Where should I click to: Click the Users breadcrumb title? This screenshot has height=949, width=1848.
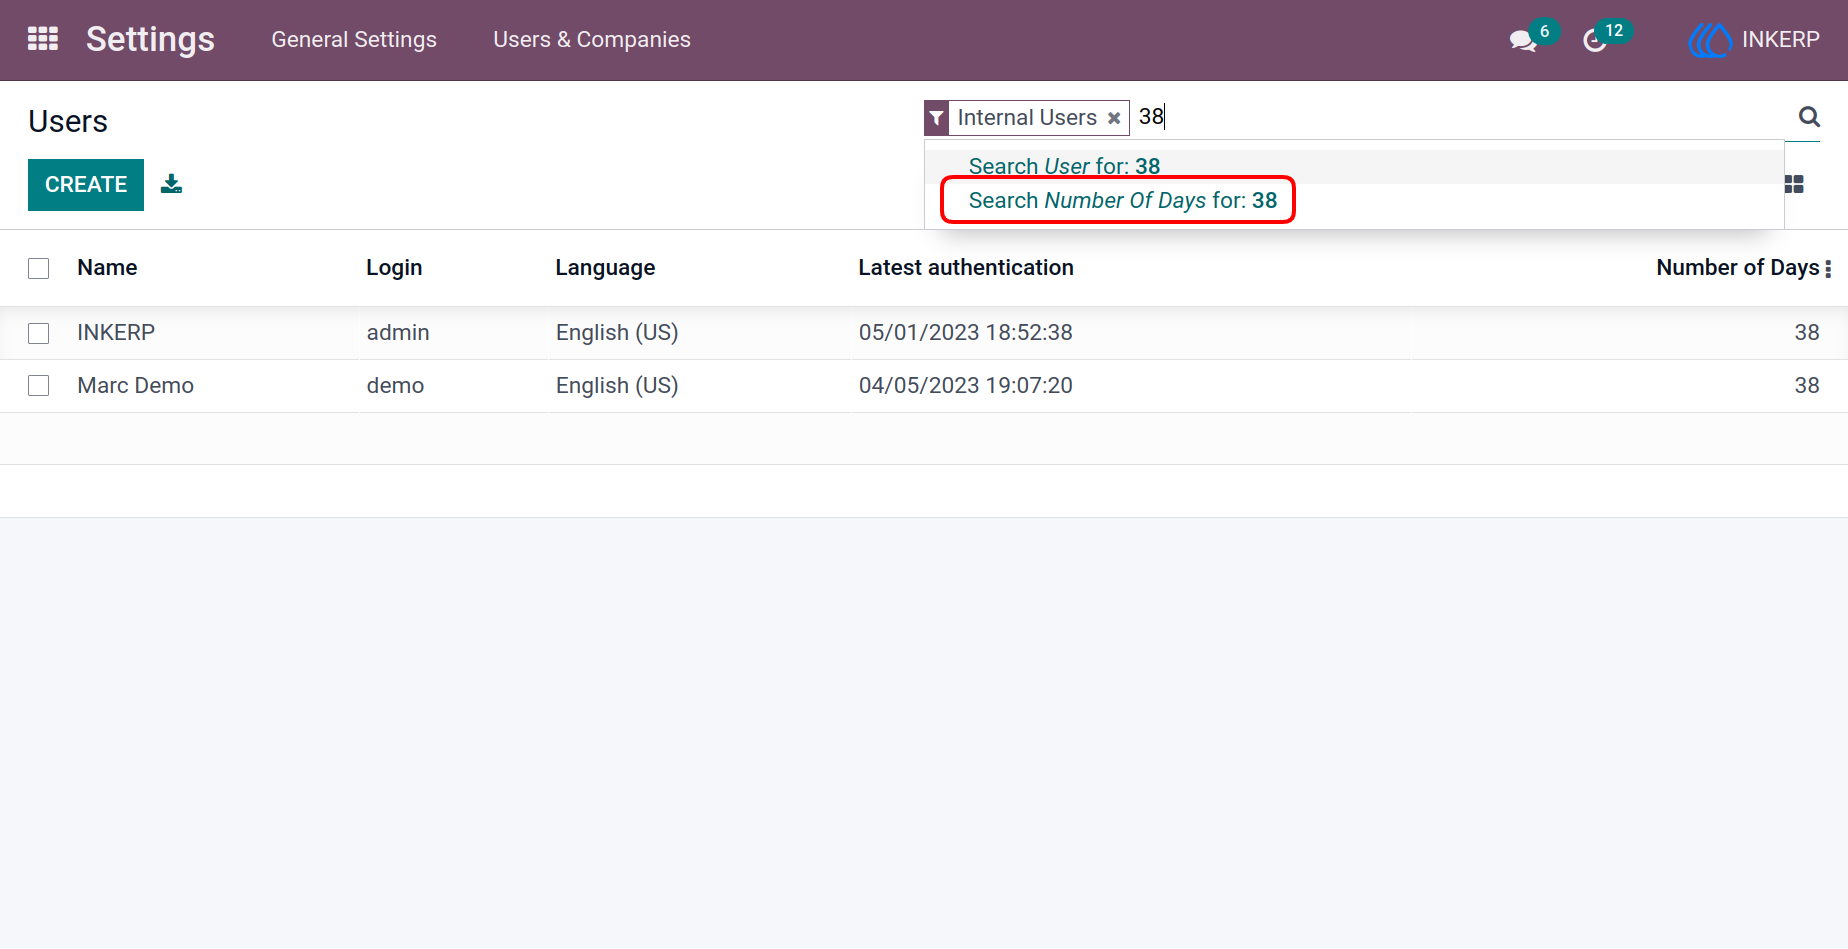[x=68, y=121]
